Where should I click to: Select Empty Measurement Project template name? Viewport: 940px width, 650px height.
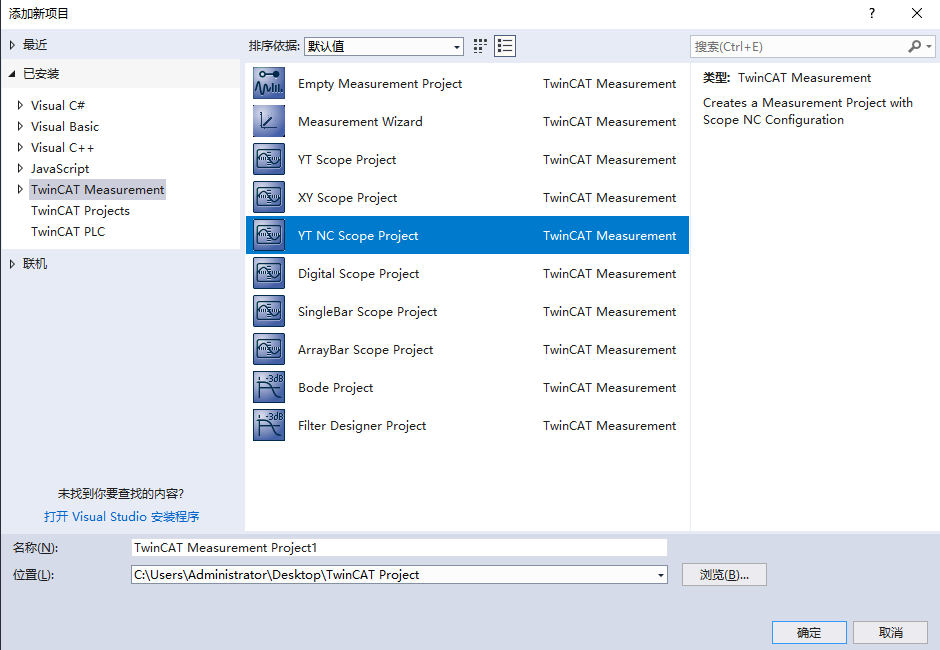(x=380, y=83)
